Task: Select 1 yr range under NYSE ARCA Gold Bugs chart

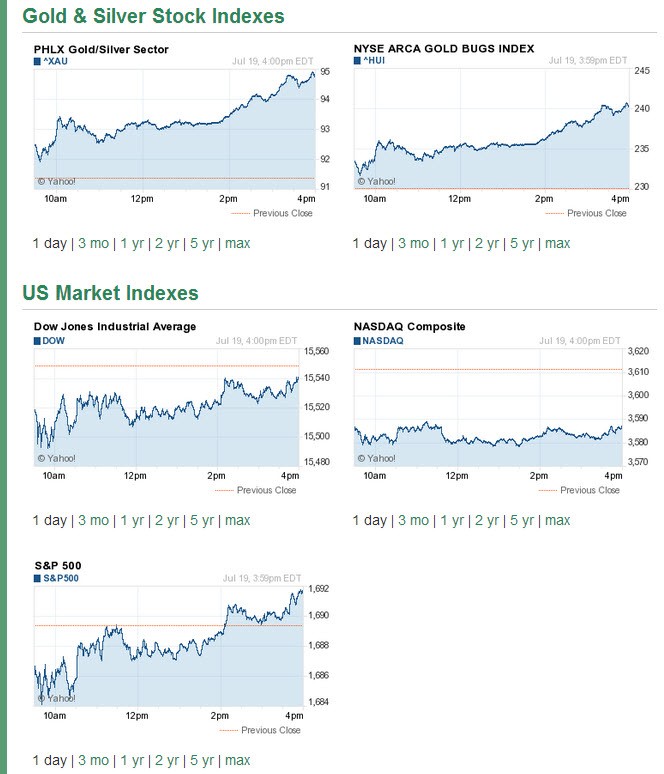Action: click(x=452, y=243)
